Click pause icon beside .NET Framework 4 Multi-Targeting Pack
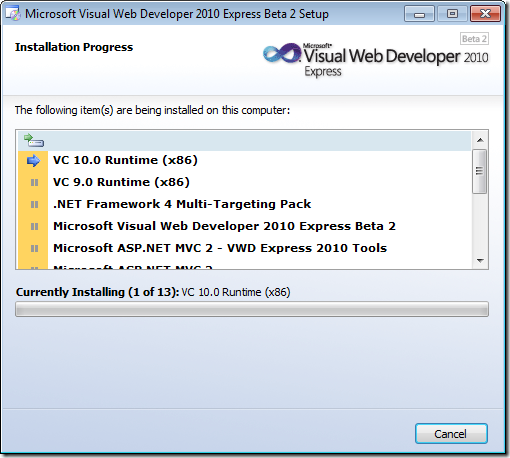 click(x=34, y=204)
